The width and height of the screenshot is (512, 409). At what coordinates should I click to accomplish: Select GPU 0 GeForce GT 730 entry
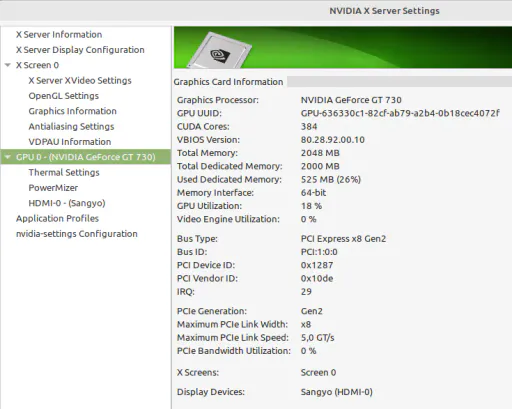(x=86, y=157)
